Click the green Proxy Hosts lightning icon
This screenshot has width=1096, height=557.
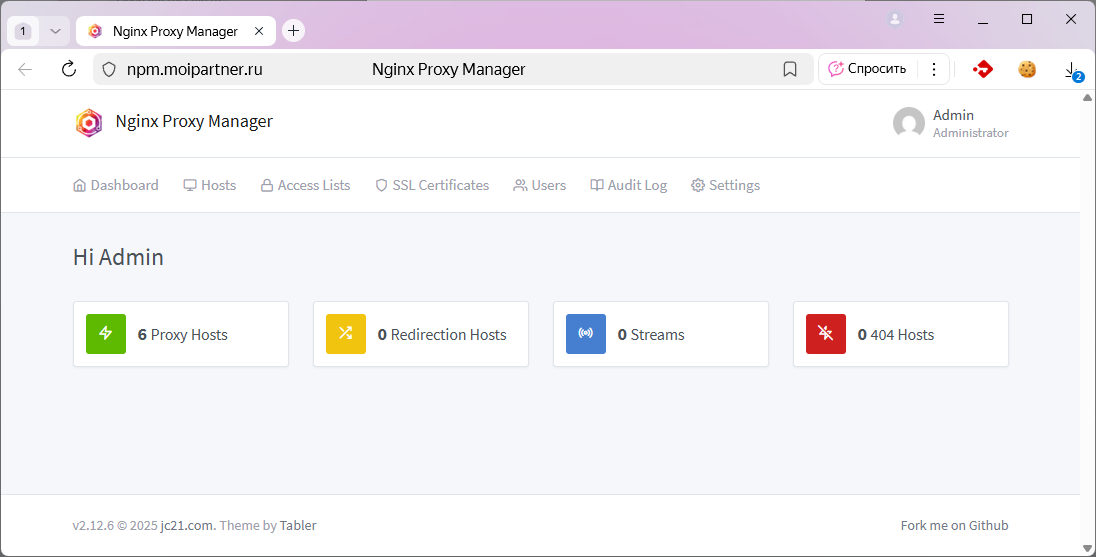click(106, 334)
